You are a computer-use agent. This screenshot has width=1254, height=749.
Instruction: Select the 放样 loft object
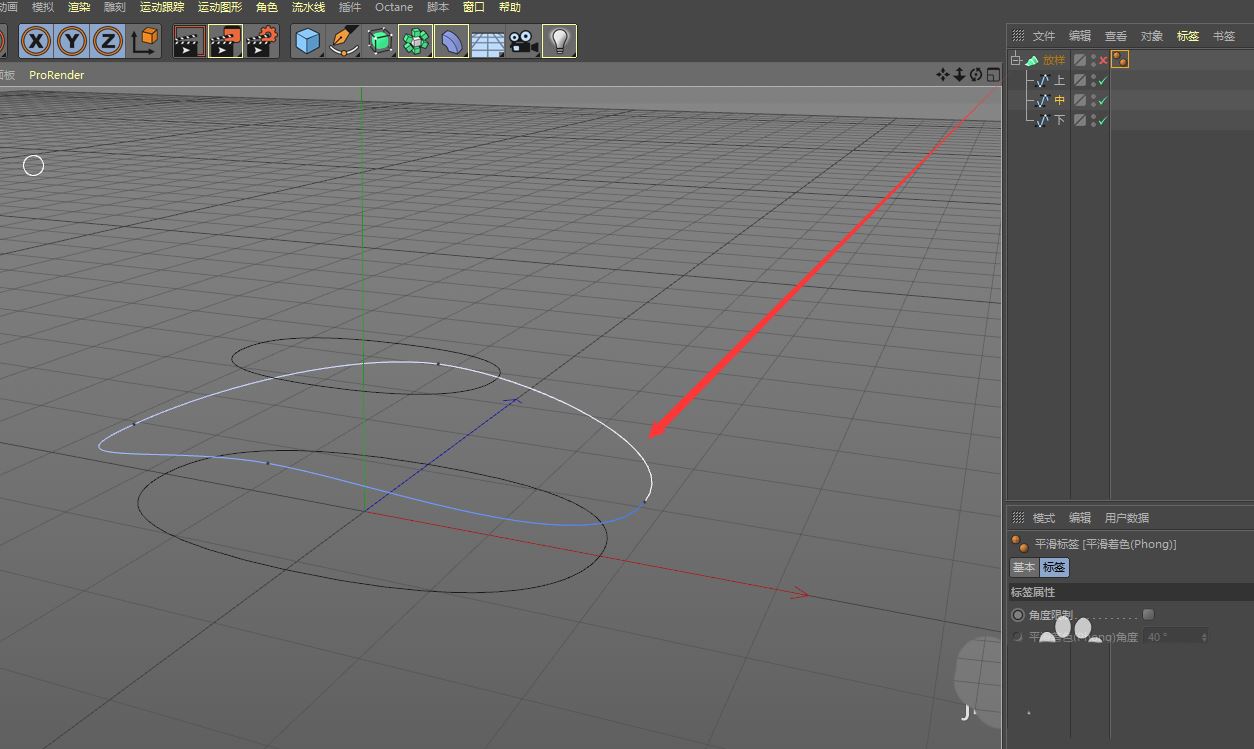point(1054,60)
